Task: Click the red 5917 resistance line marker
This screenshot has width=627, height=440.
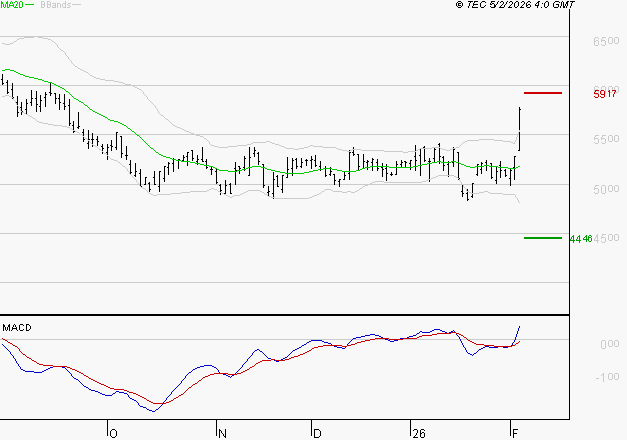Action: [543, 93]
